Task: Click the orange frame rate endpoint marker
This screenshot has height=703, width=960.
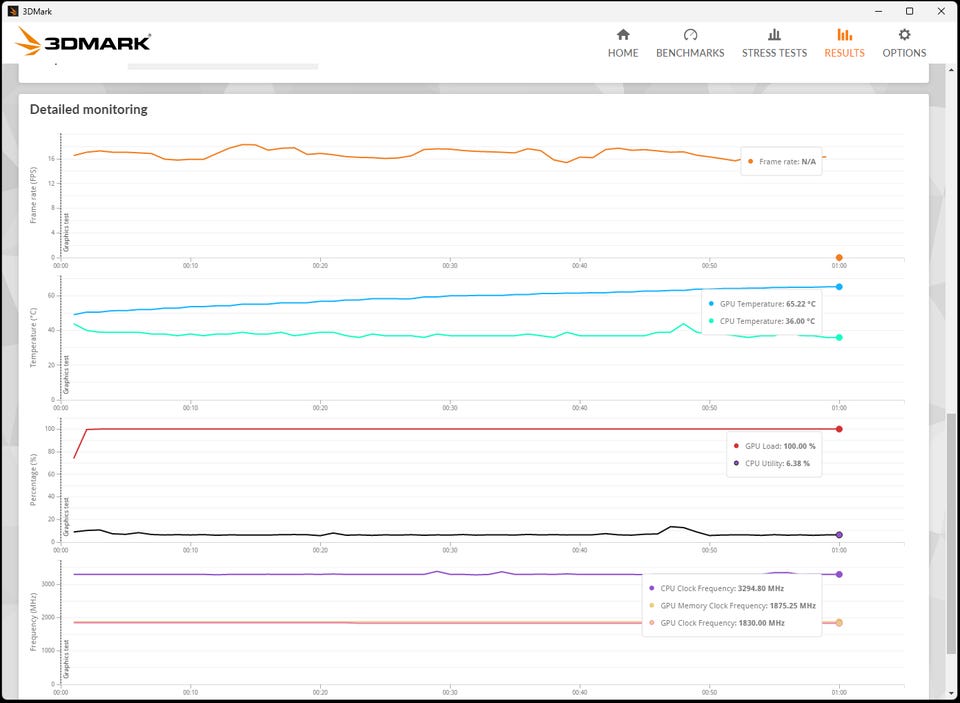Action: click(839, 257)
